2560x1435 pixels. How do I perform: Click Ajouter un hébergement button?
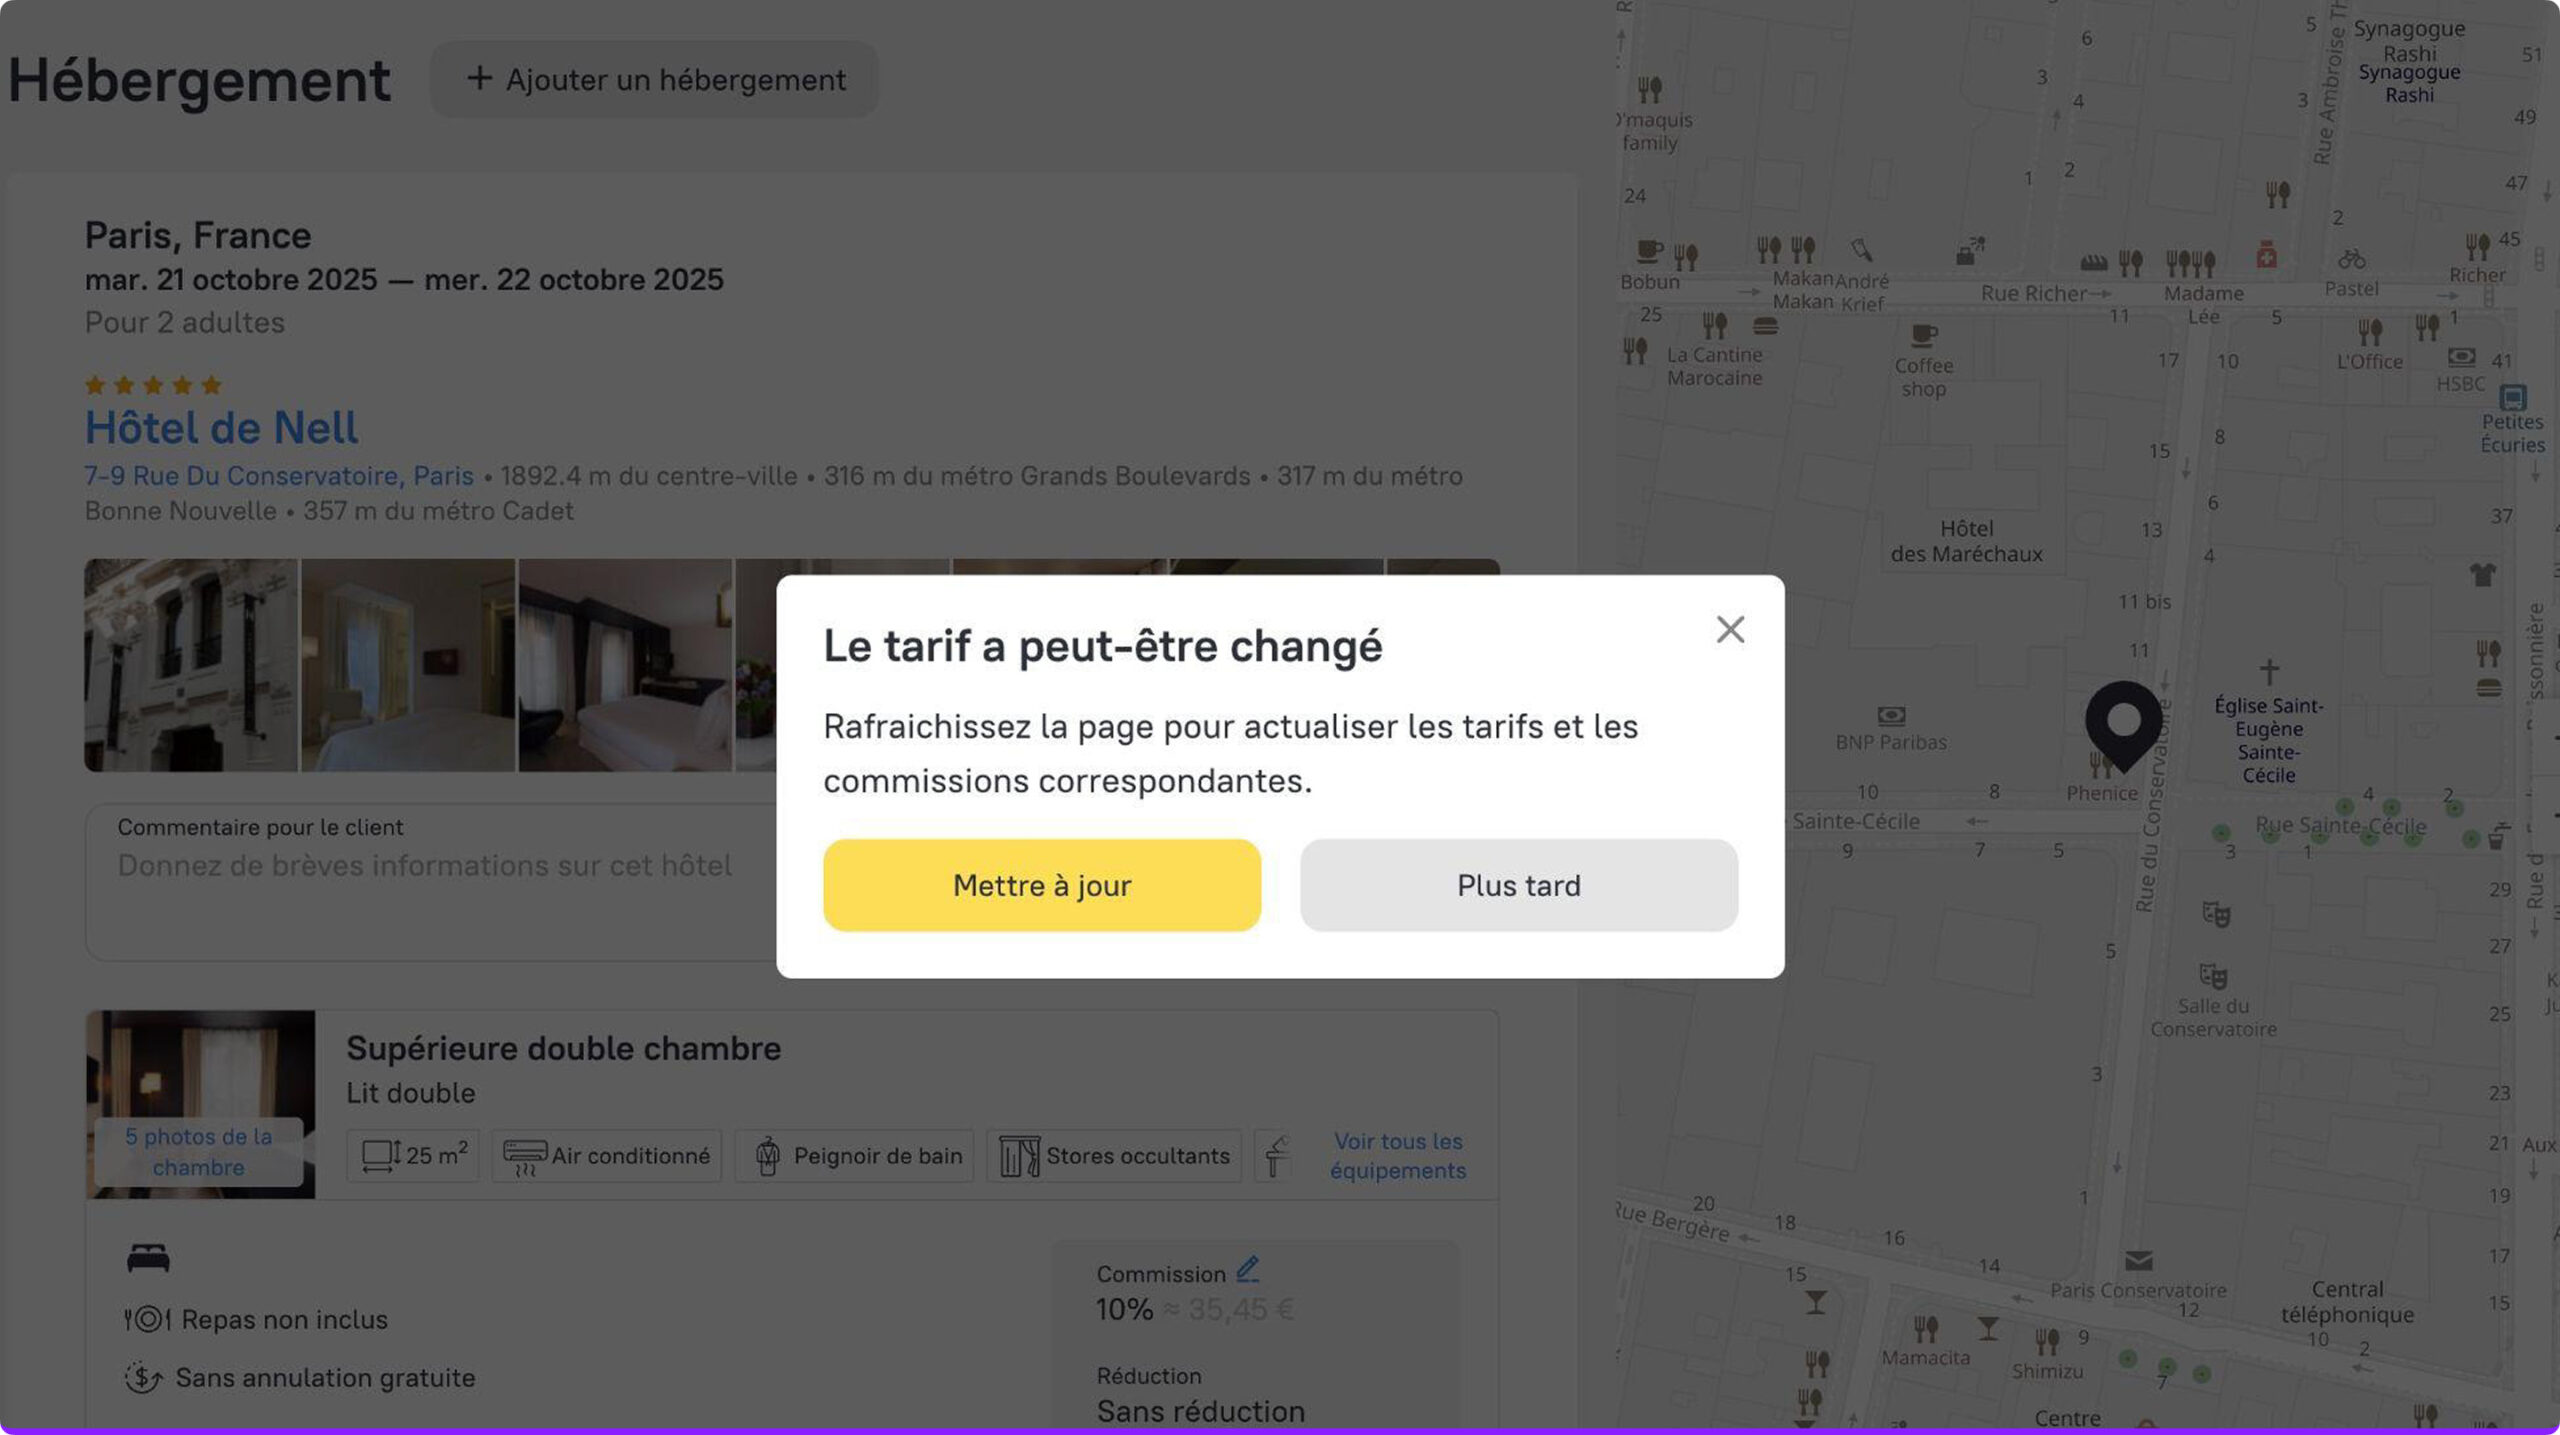coord(655,80)
